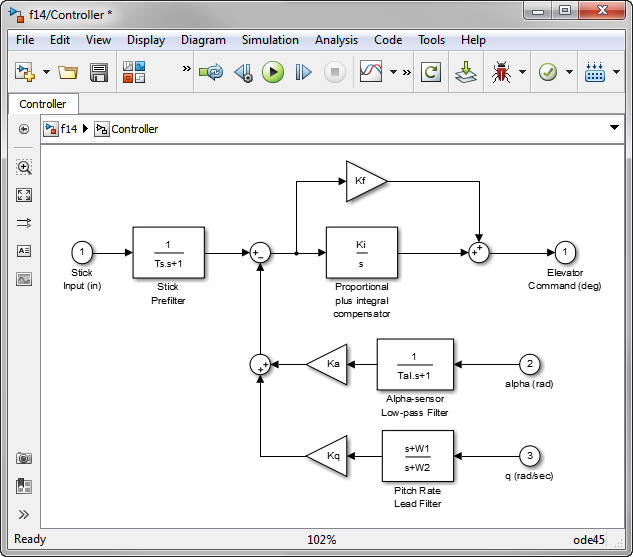
Task: Click the Annotation text tool icon
Action: (x=24, y=251)
